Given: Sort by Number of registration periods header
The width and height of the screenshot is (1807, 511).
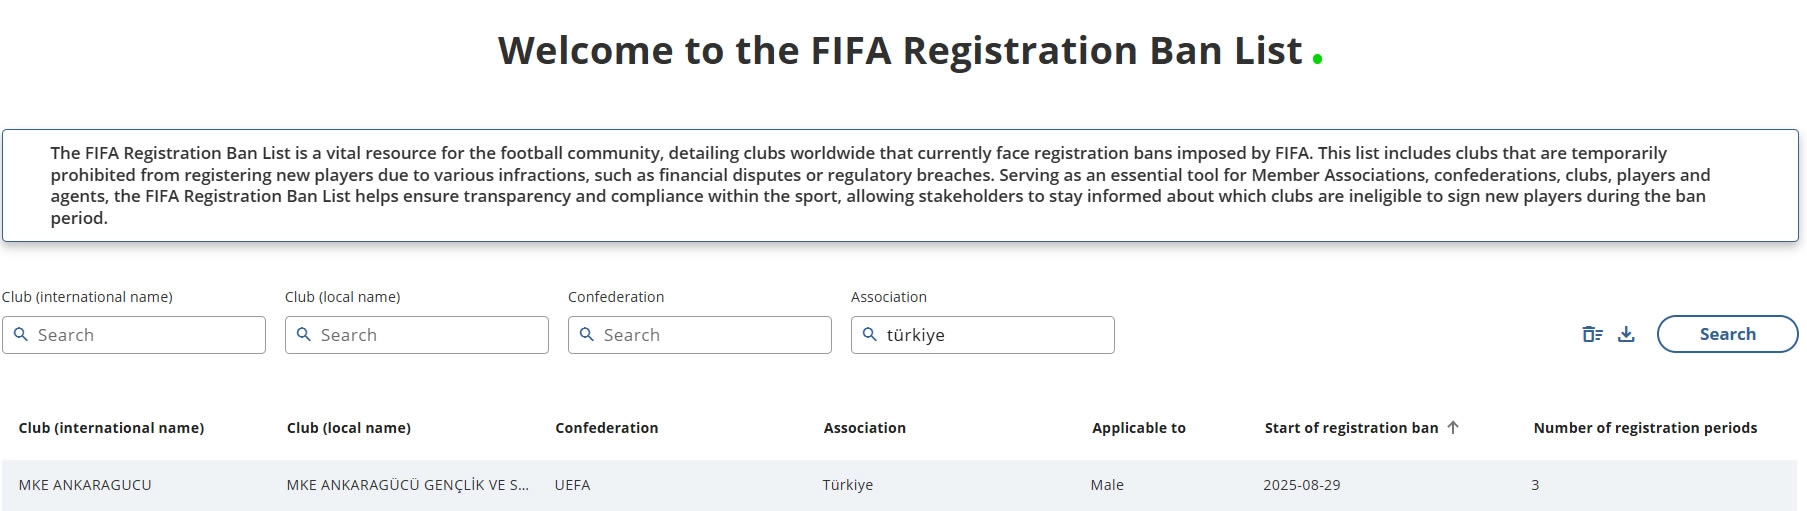Looking at the screenshot, I should point(1644,428).
